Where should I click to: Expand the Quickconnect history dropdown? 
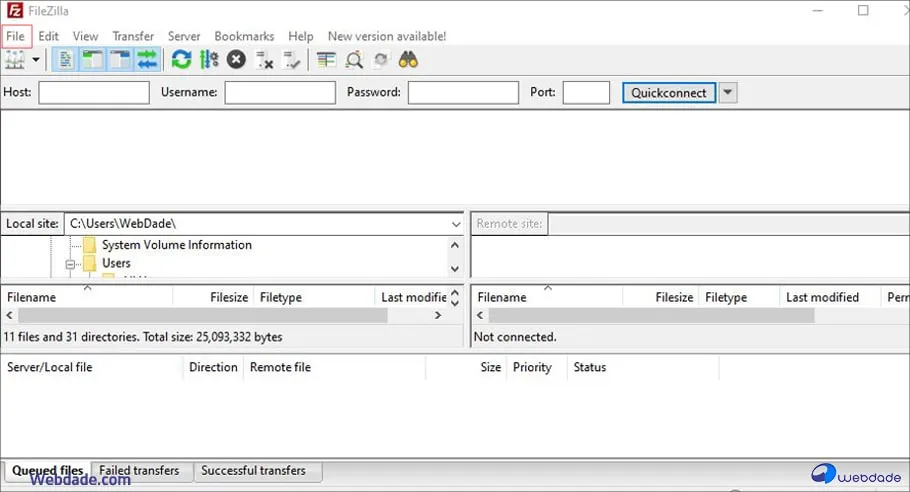coord(728,93)
